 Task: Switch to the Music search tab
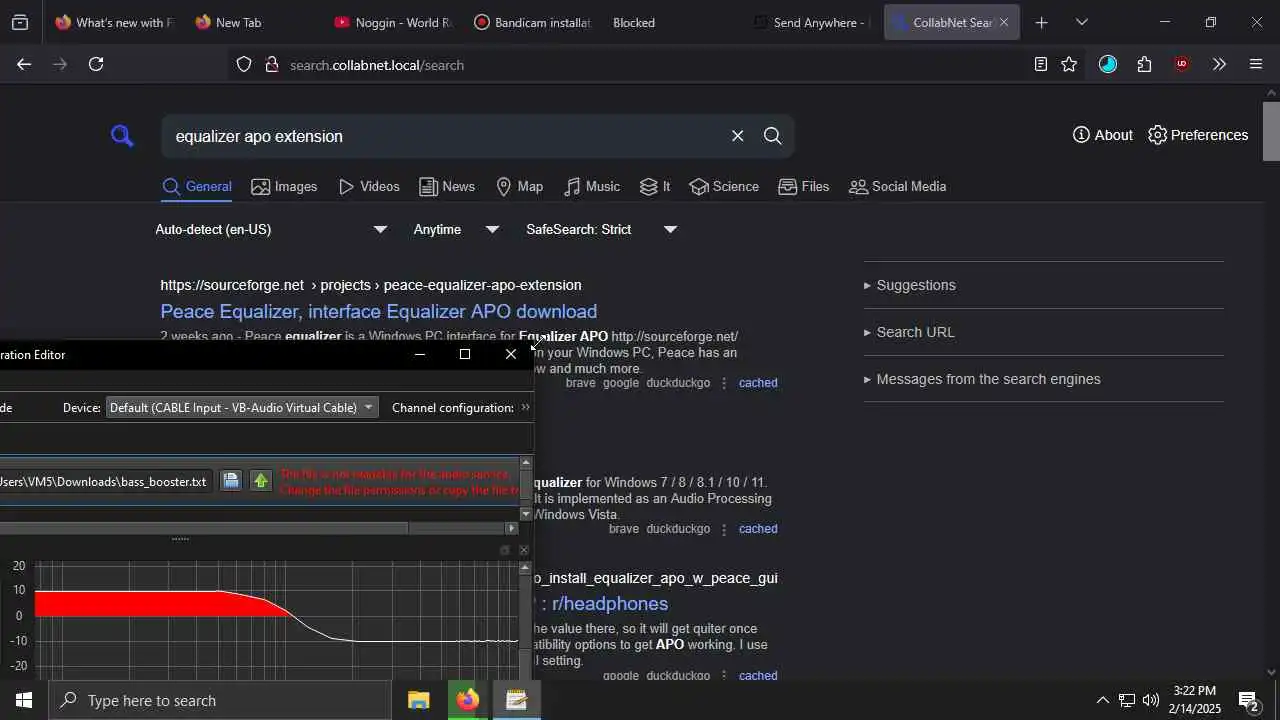point(592,186)
